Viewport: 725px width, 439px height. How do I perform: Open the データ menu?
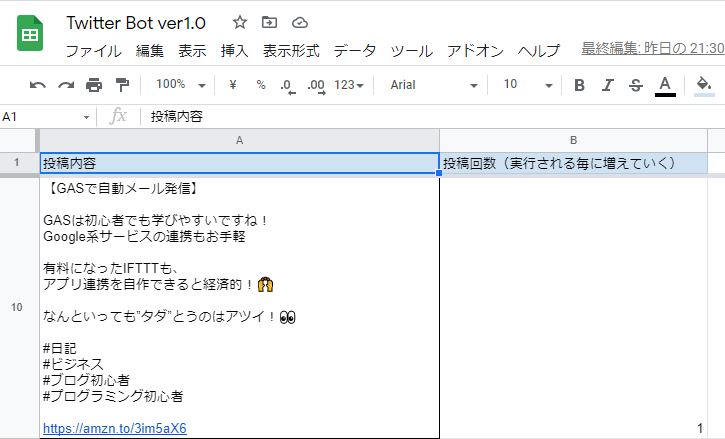[x=355, y=50]
